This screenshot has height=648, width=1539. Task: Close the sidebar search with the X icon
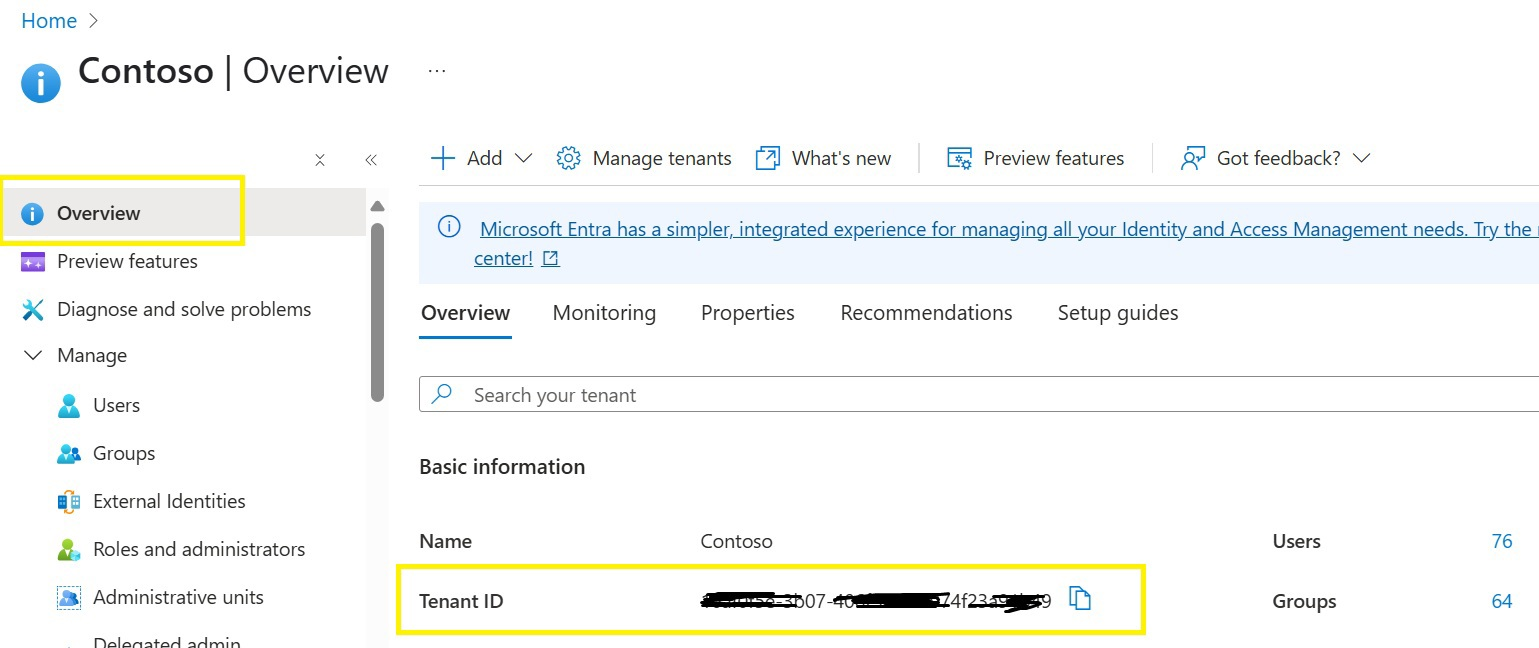[320, 160]
